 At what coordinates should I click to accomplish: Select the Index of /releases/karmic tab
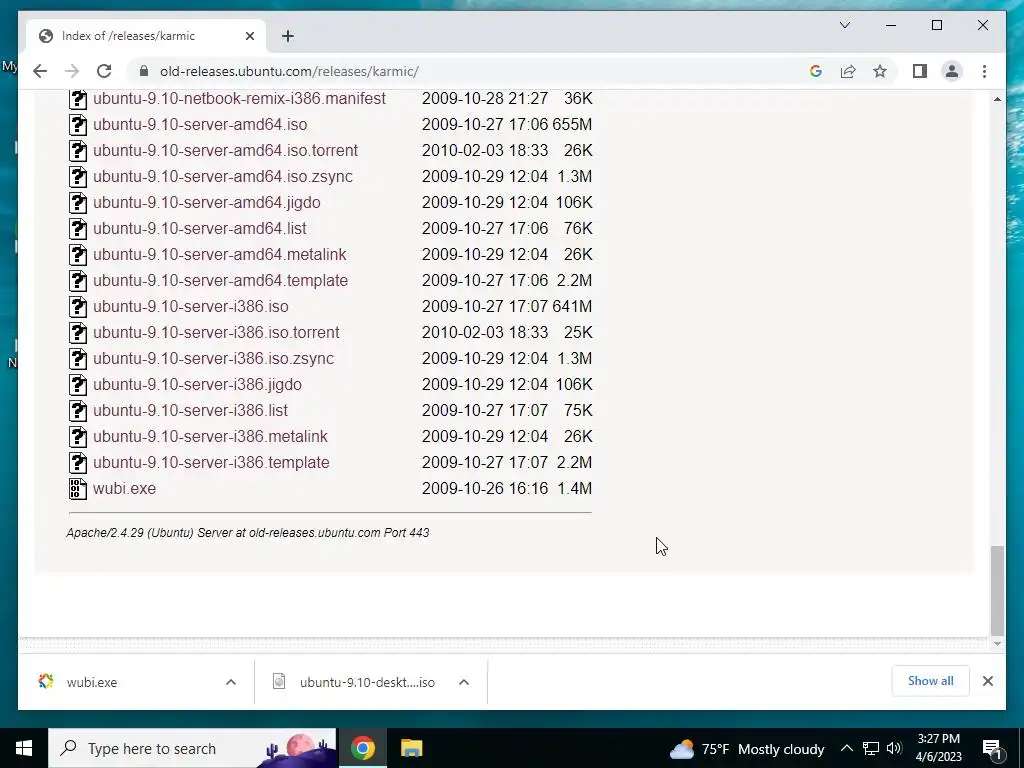(145, 36)
